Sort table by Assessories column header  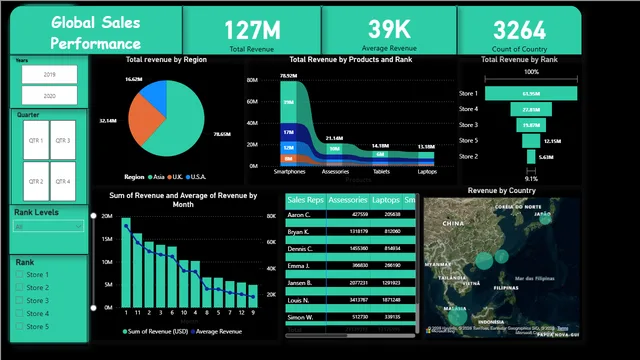348,200
